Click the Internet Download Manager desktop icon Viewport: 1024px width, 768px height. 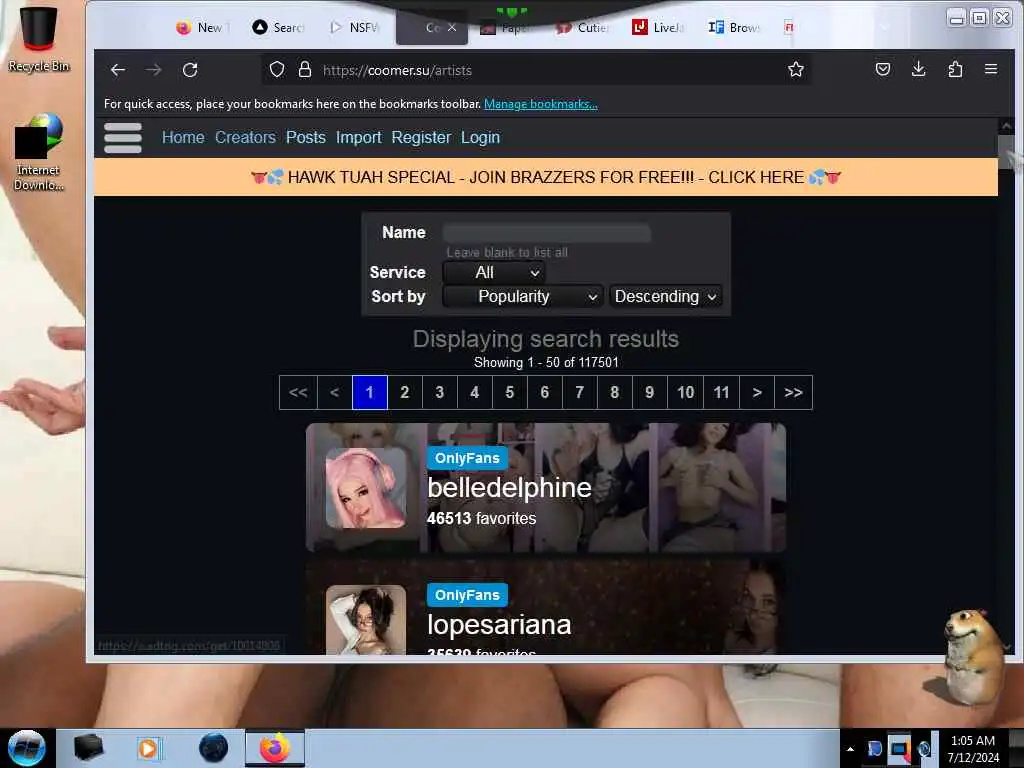[39, 152]
